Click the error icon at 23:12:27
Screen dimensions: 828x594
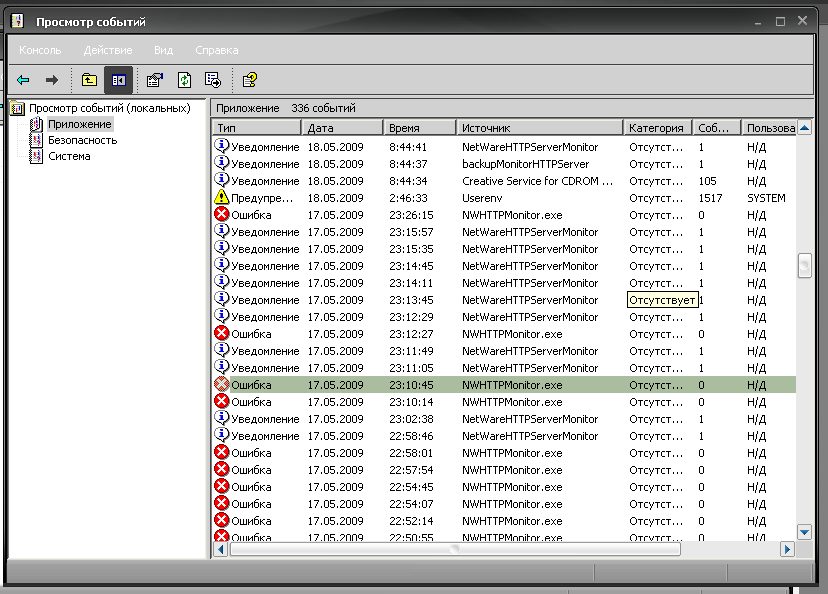(x=221, y=333)
